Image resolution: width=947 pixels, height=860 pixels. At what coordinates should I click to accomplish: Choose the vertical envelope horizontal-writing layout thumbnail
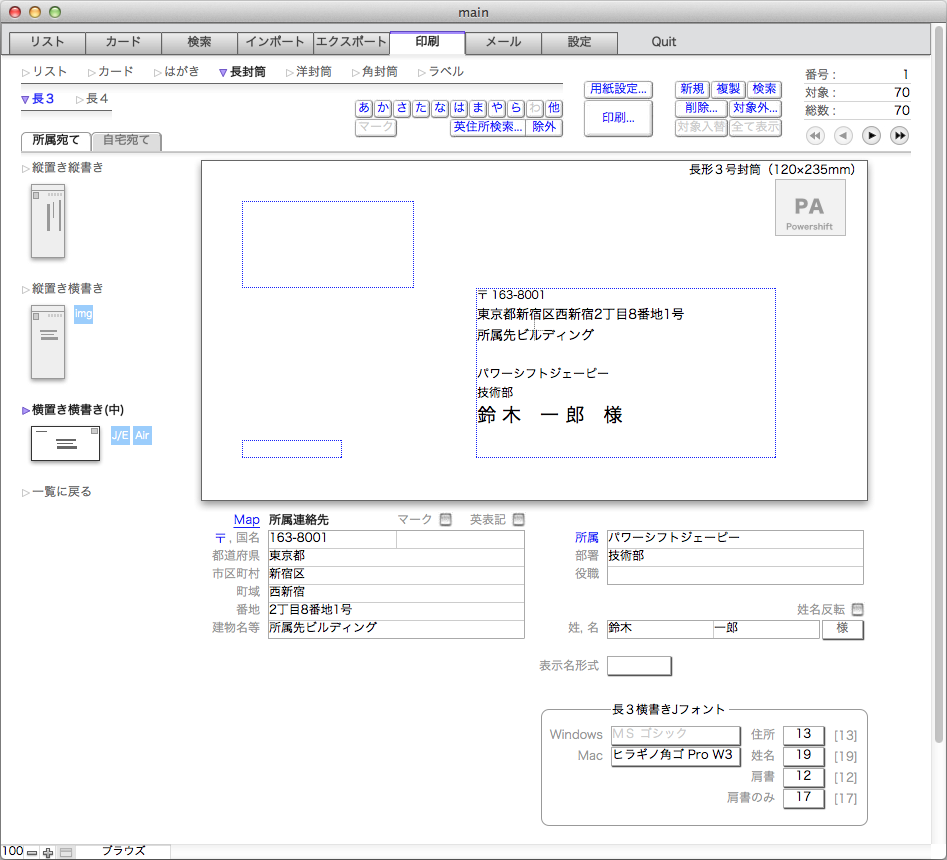48,342
